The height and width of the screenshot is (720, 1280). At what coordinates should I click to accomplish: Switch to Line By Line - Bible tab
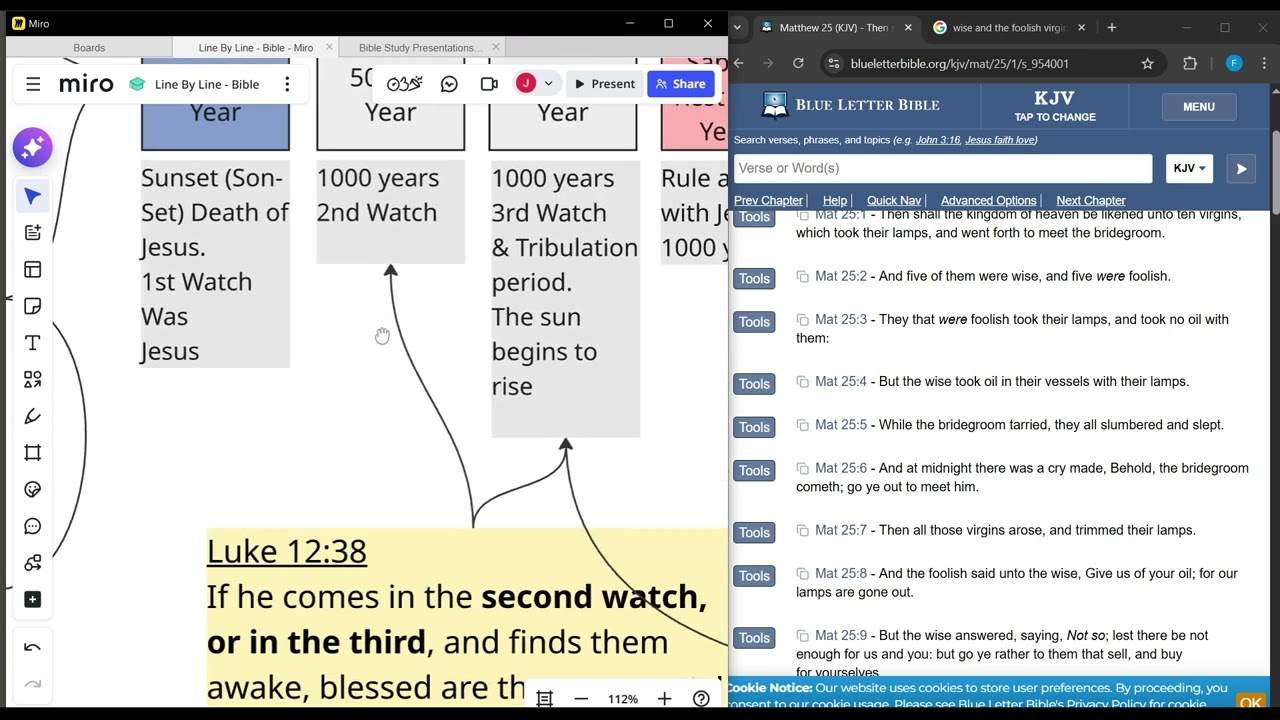click(x=255, y=47)
